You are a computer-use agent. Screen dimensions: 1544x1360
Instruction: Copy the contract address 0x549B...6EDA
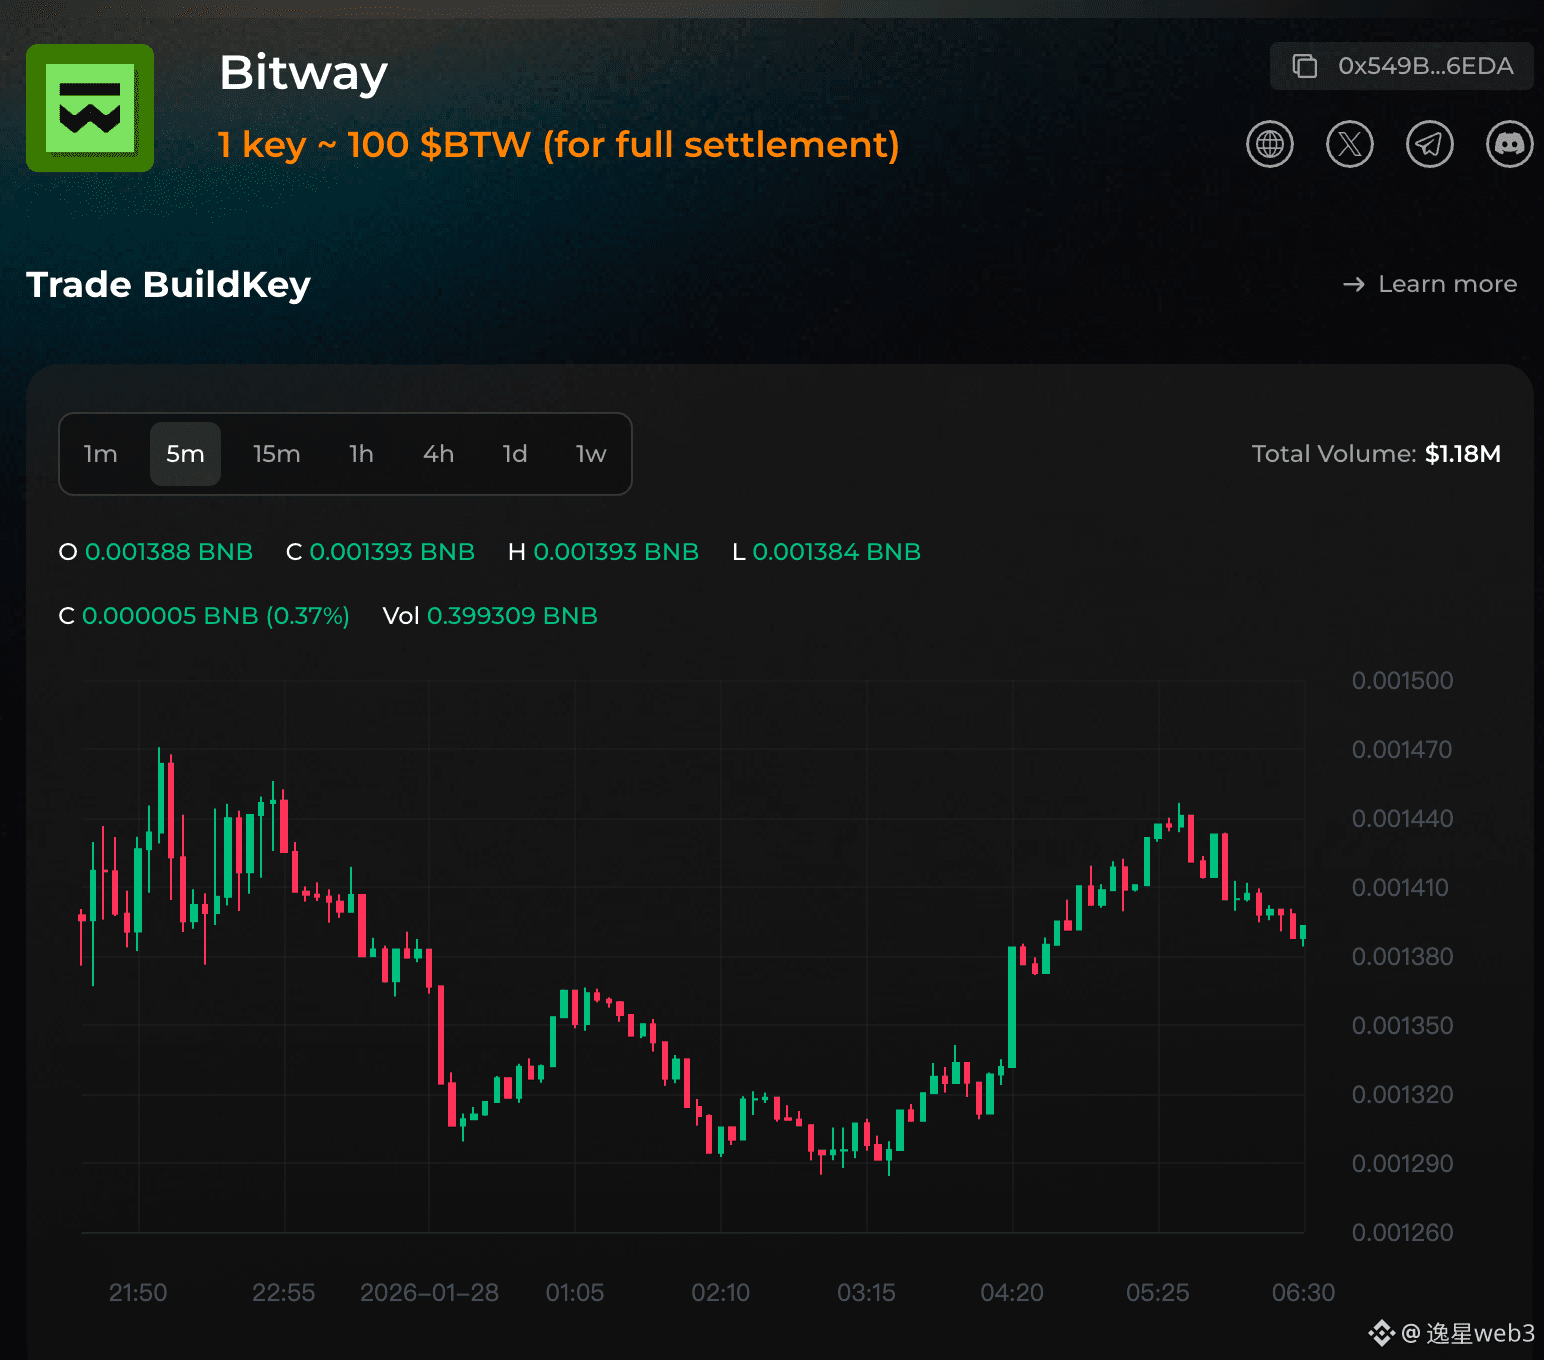coord(1400,66)
